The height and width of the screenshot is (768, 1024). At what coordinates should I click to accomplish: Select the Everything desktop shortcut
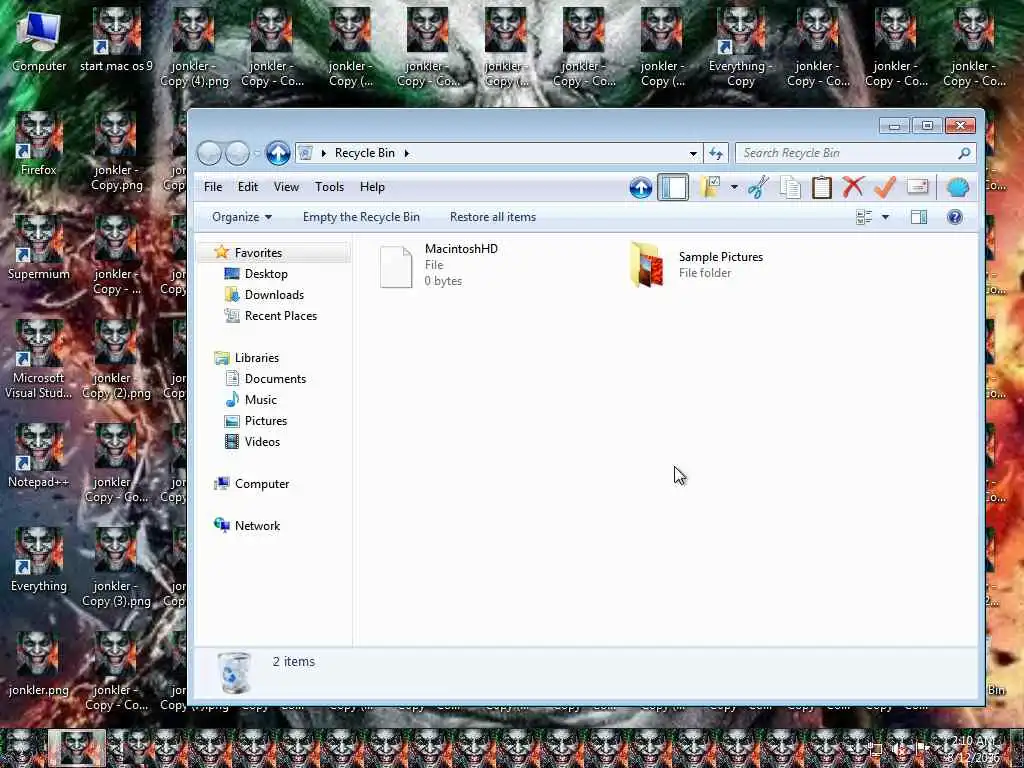coord(39,561)
